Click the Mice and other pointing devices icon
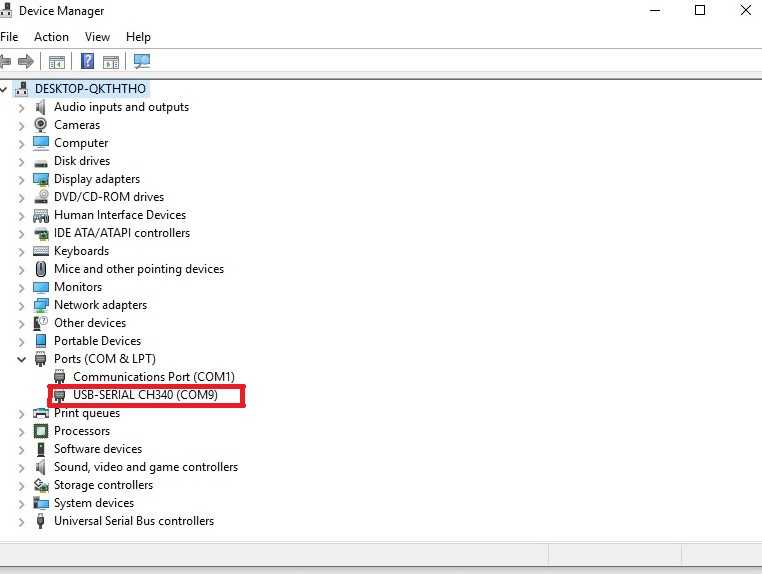This screenshot has height=574, width=762. (x=41, y=269)
